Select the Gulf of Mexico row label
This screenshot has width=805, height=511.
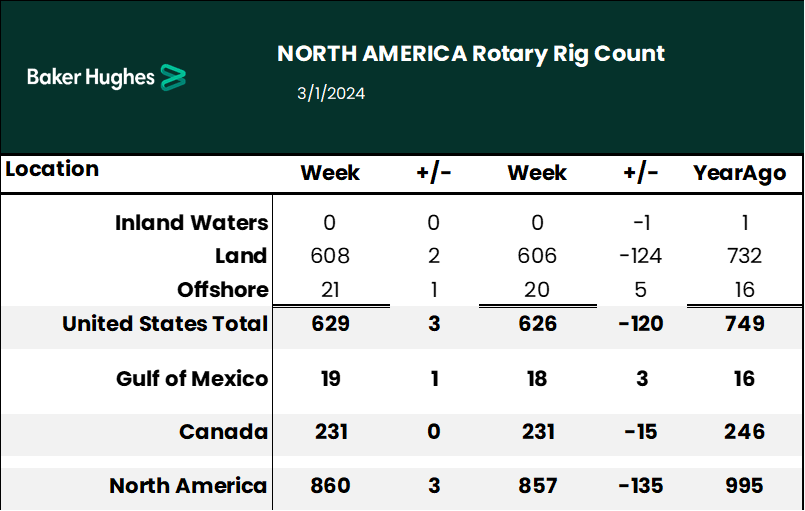(192, 379)
